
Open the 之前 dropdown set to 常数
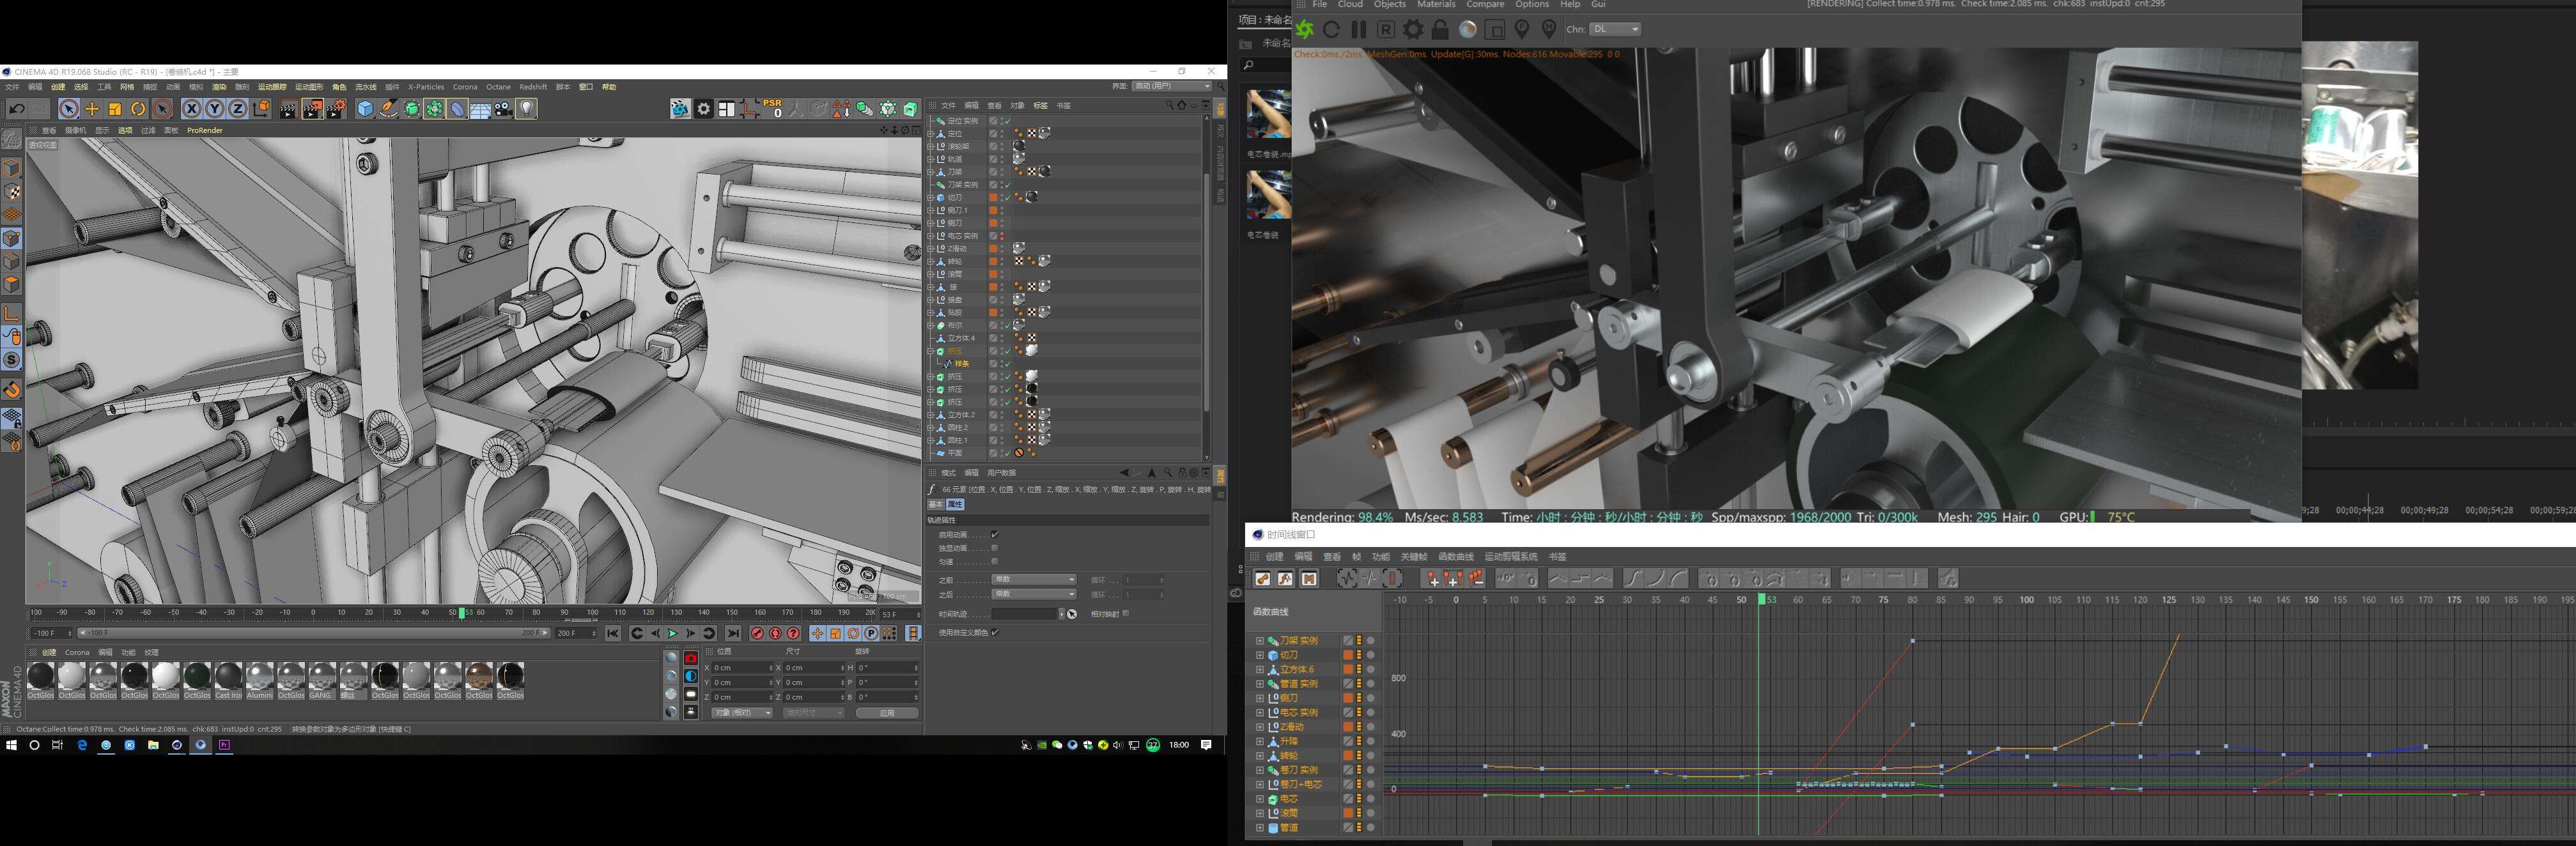tap(1033, 580)
